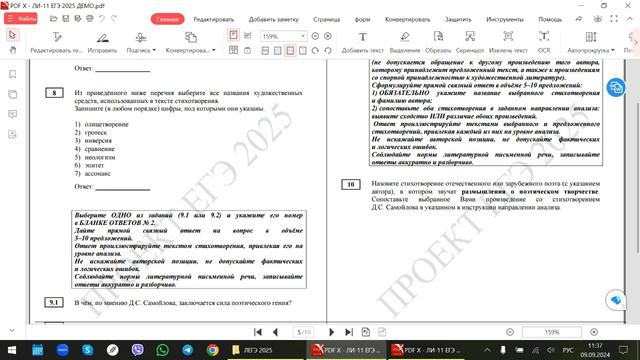Open the comments sidebar panel
Screen dimensions: 640x360
13,114
